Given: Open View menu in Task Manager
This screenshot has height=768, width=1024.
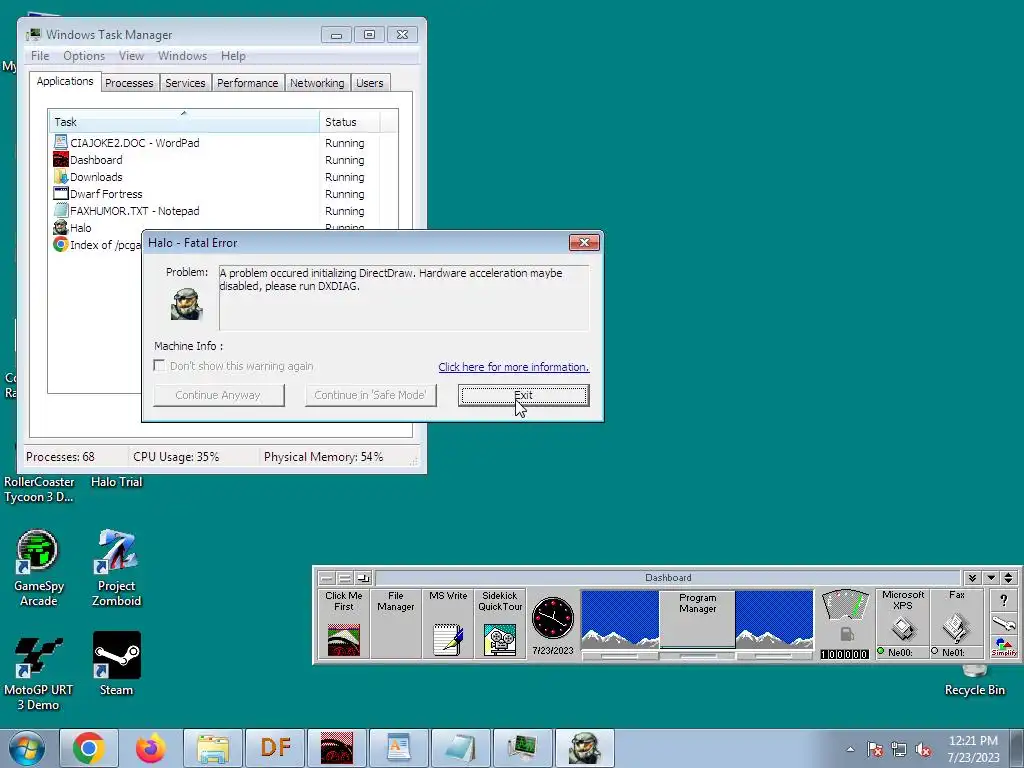Looking at the screenshot, I should tap(131, 56).
